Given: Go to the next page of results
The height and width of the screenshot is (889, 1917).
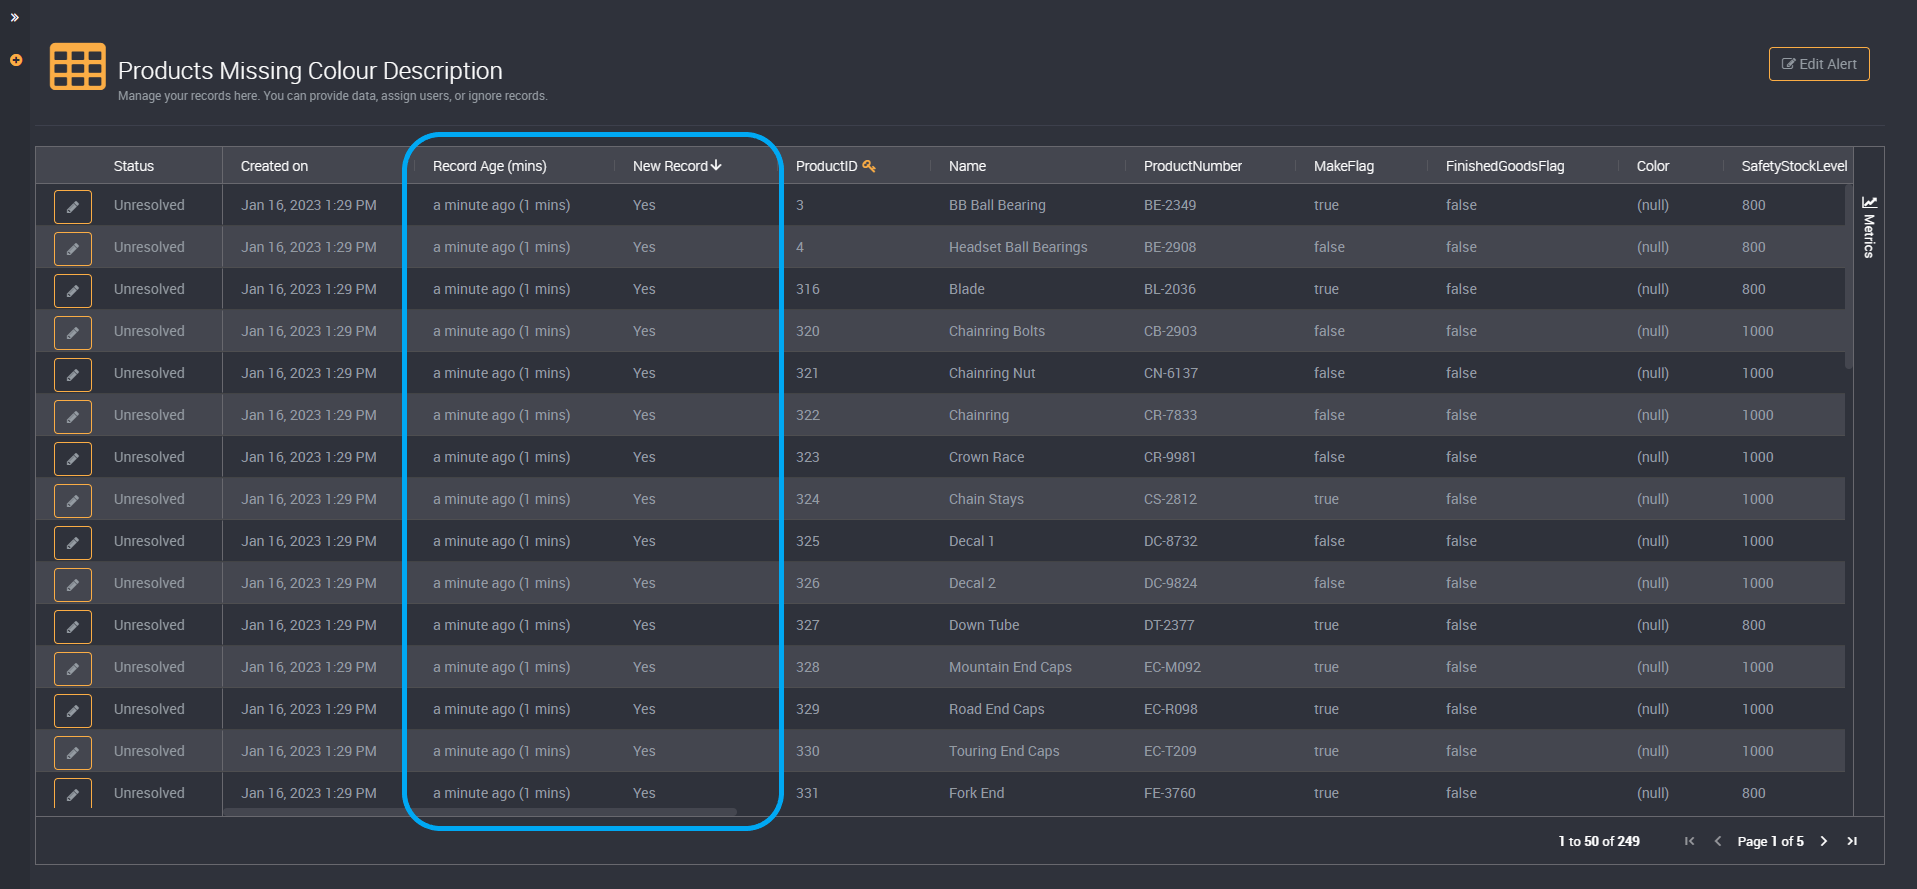Looking at the screenshot, I should (1824, 841).
